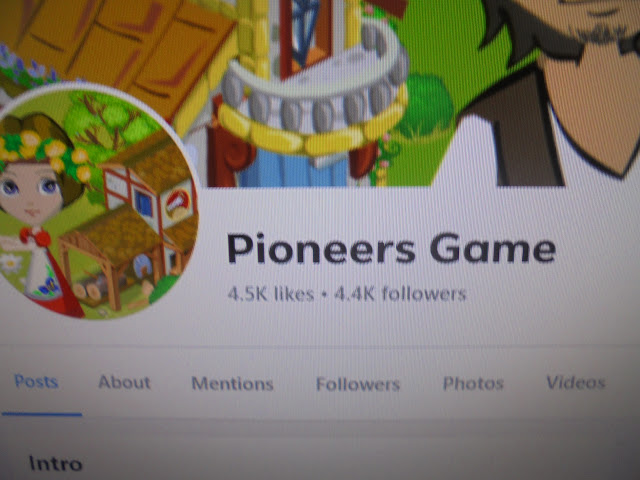This screenshot has width=640, height=480.
Task: Click the blue underline below Posts
Action: tap(42, 414)
